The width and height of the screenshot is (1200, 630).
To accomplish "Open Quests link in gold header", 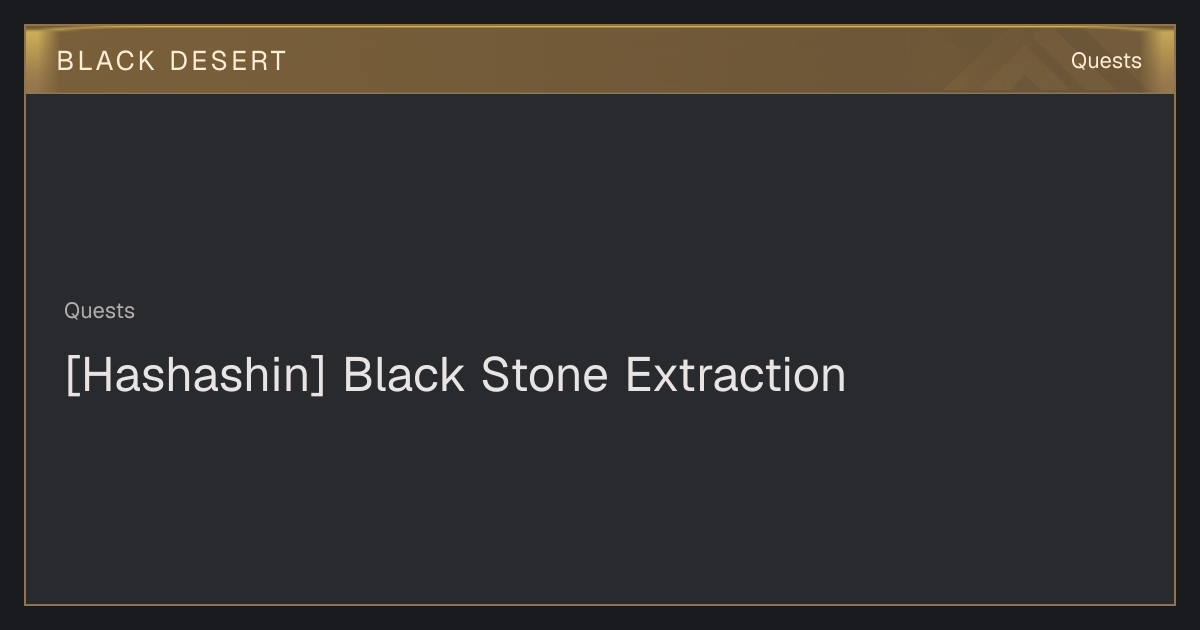I will click(x=1106, y=61).
